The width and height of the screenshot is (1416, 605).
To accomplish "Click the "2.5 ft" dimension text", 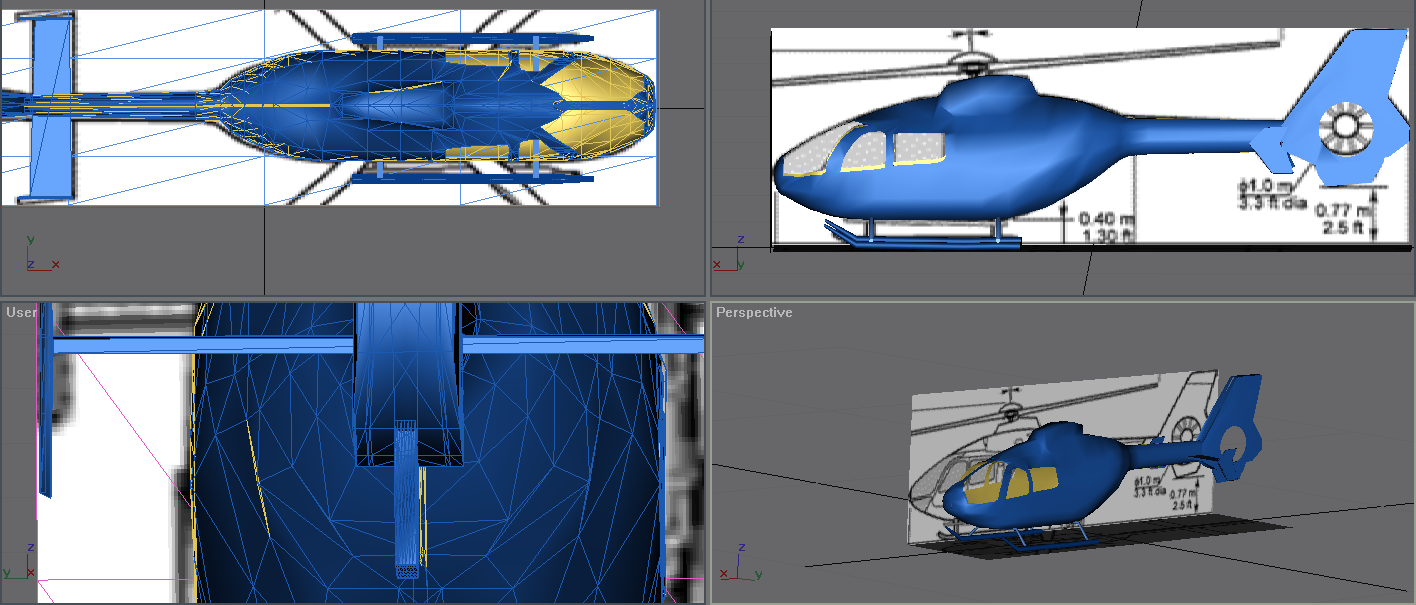I will pos(1344,227).
